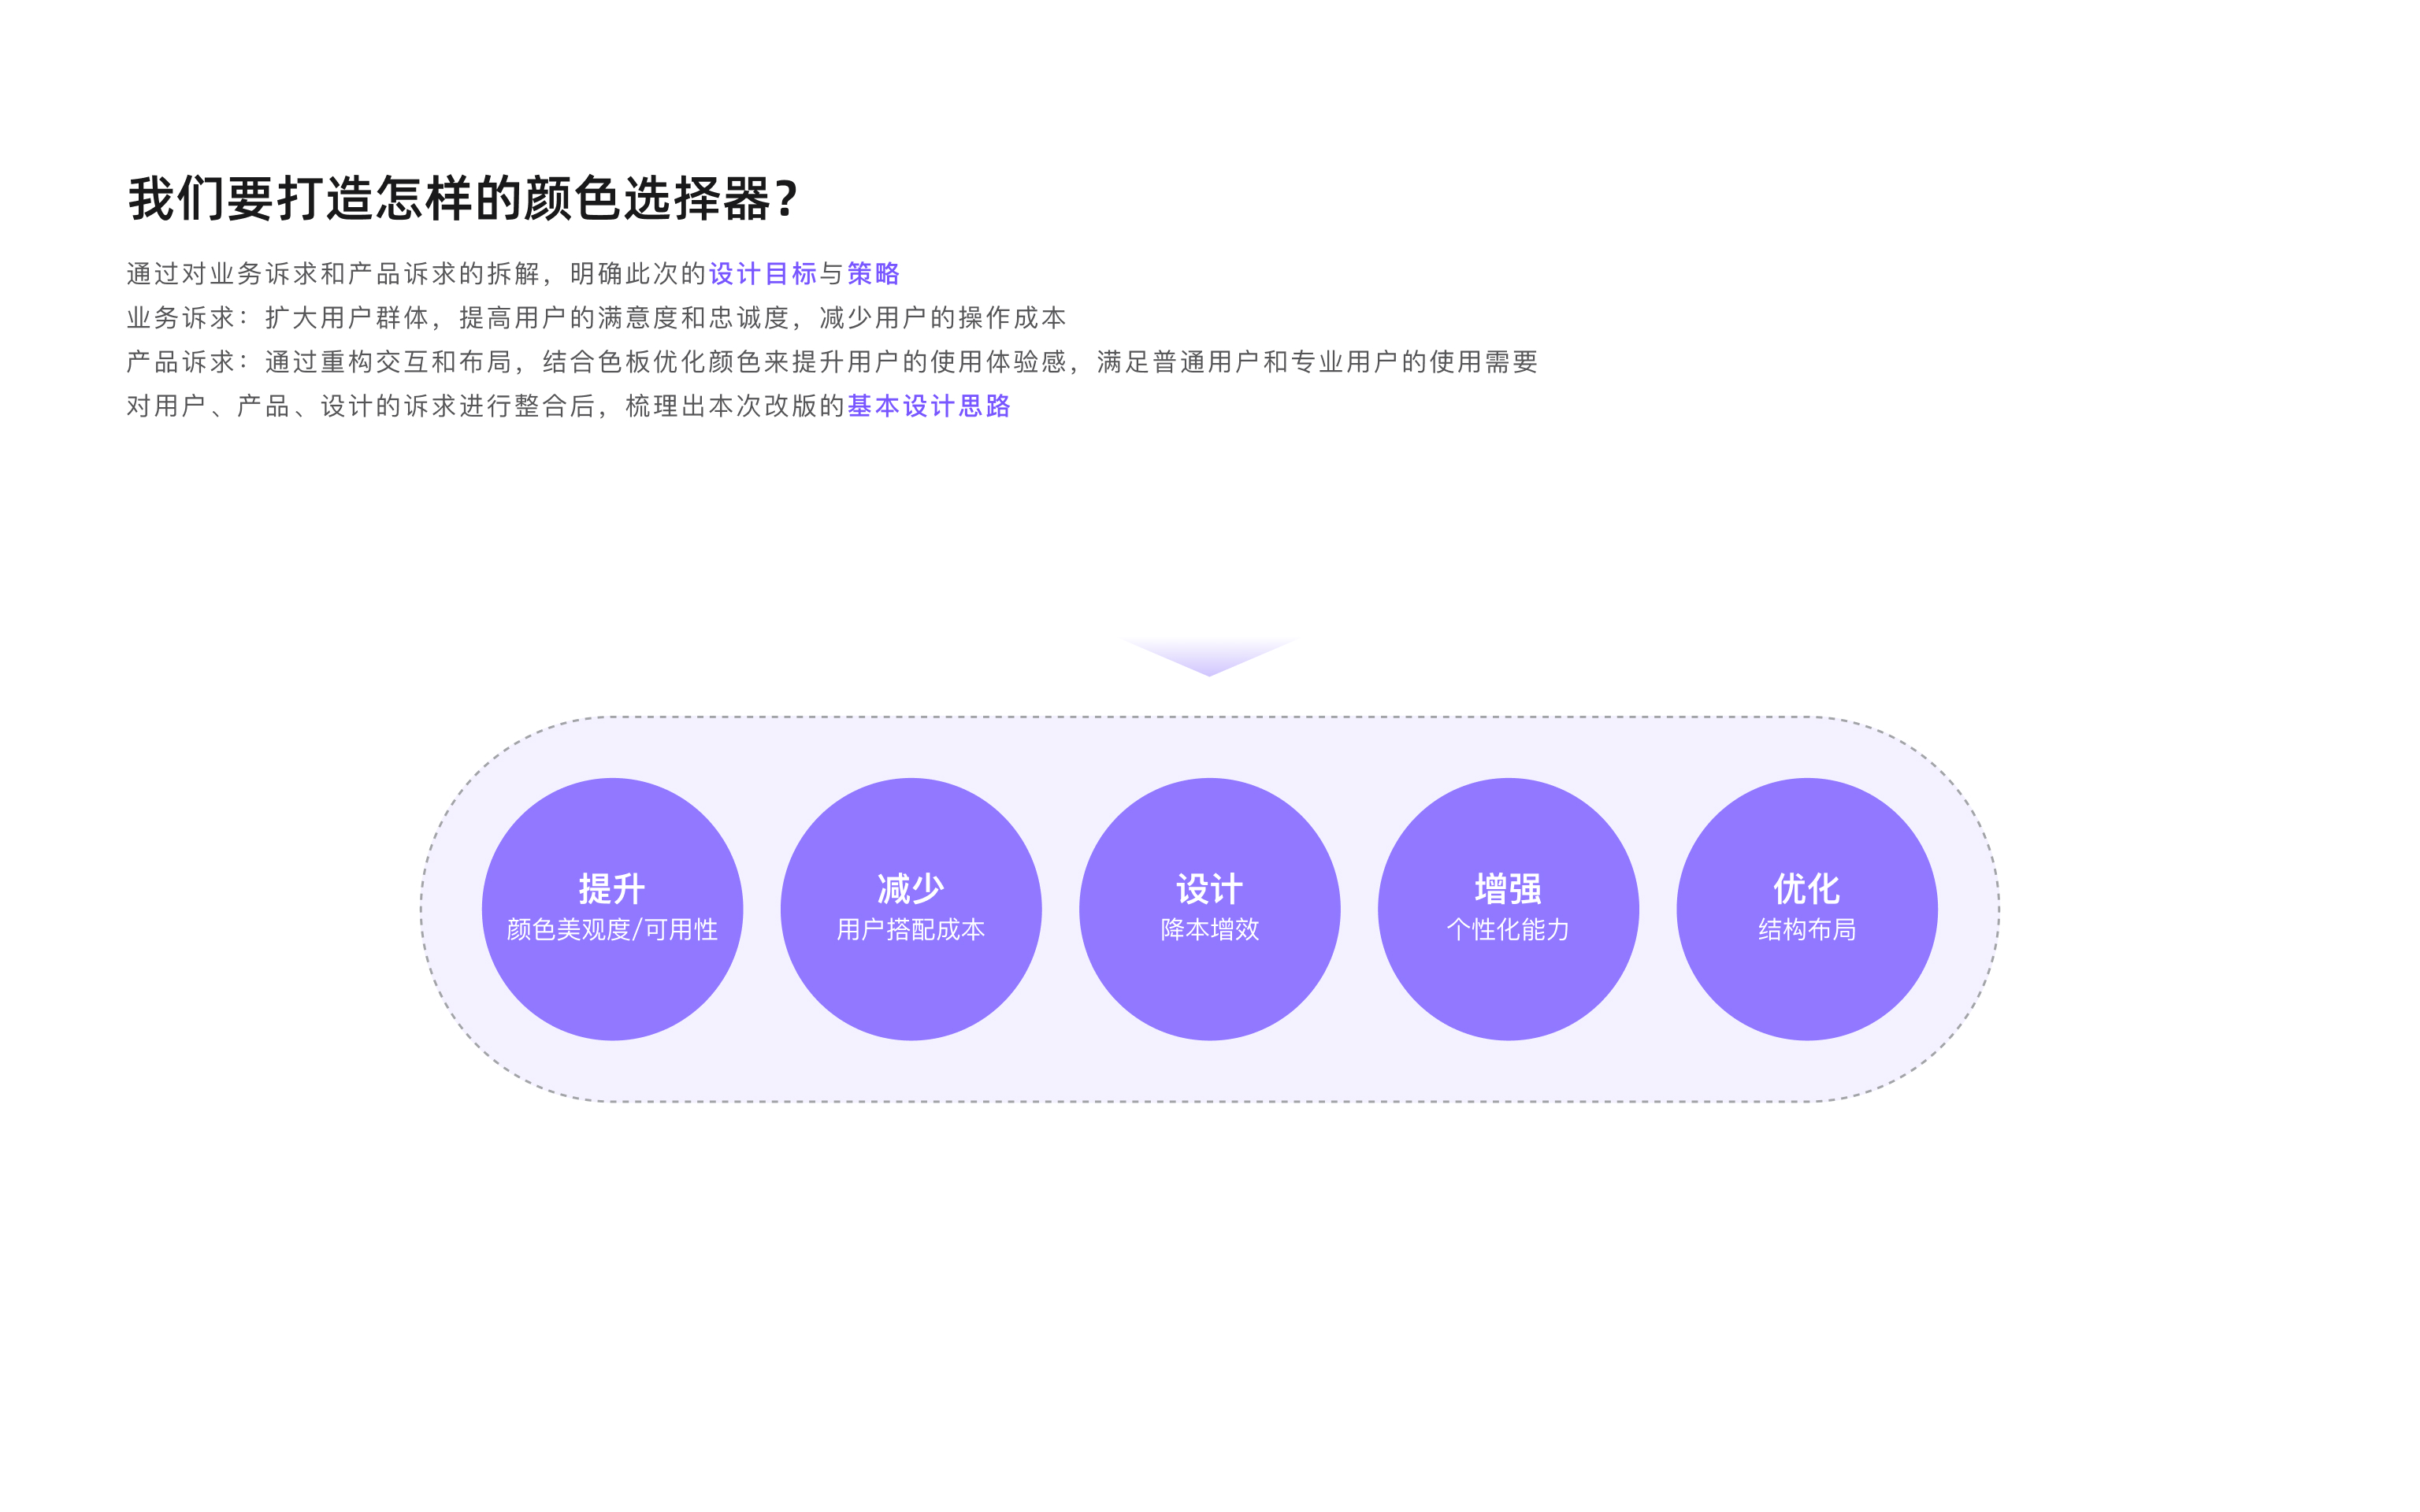Click the 产品诉求 text line

pyautogui.click(x=834, y=363)
